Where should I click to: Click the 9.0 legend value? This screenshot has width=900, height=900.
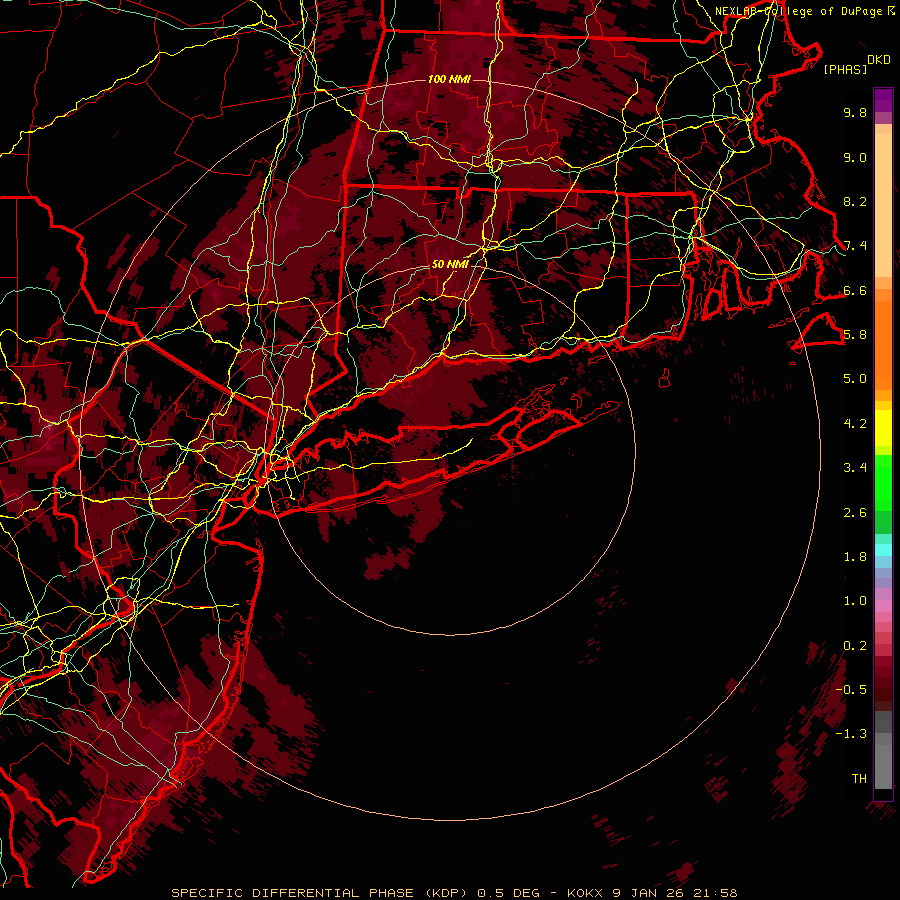[855, 157]
